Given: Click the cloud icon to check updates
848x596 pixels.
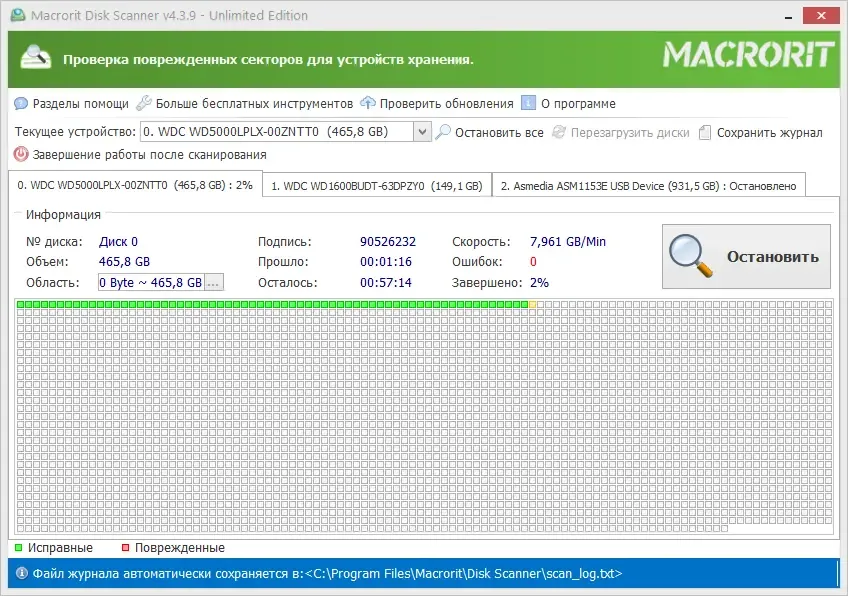Looking at the screenshot, I should [x=368, y=103].
